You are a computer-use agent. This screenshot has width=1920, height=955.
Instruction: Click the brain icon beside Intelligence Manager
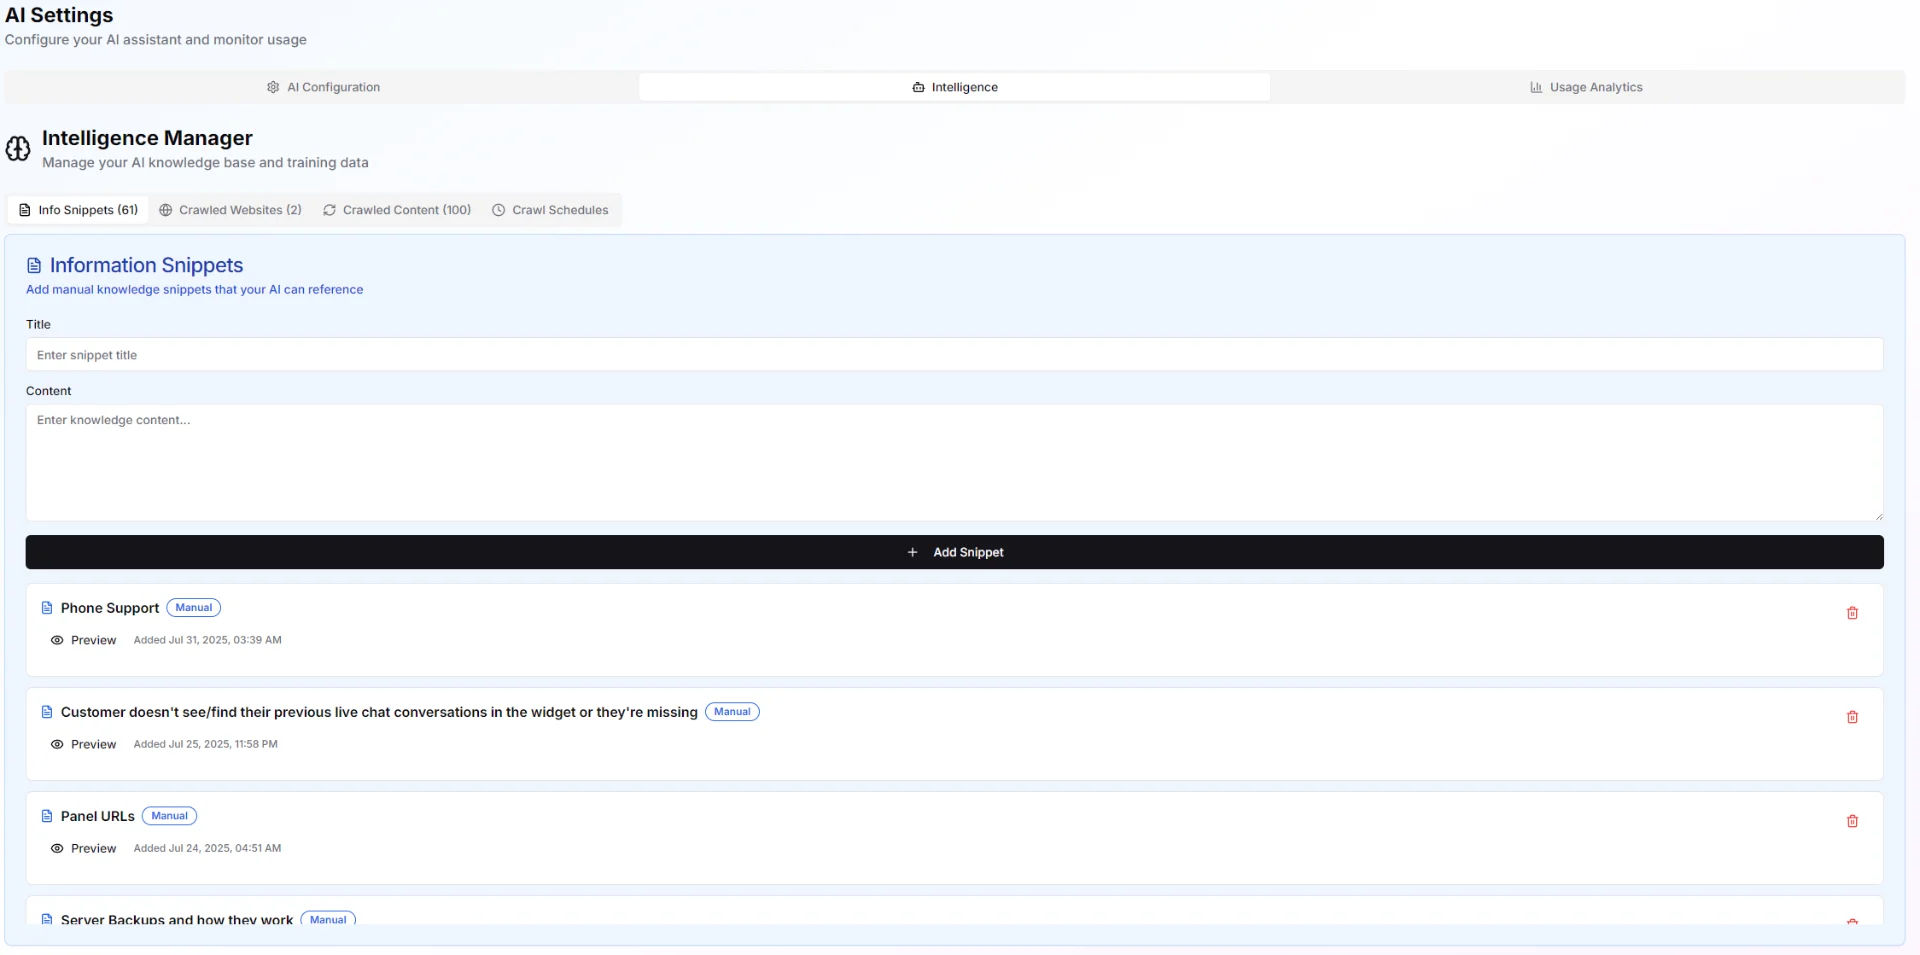pos(18,149)
